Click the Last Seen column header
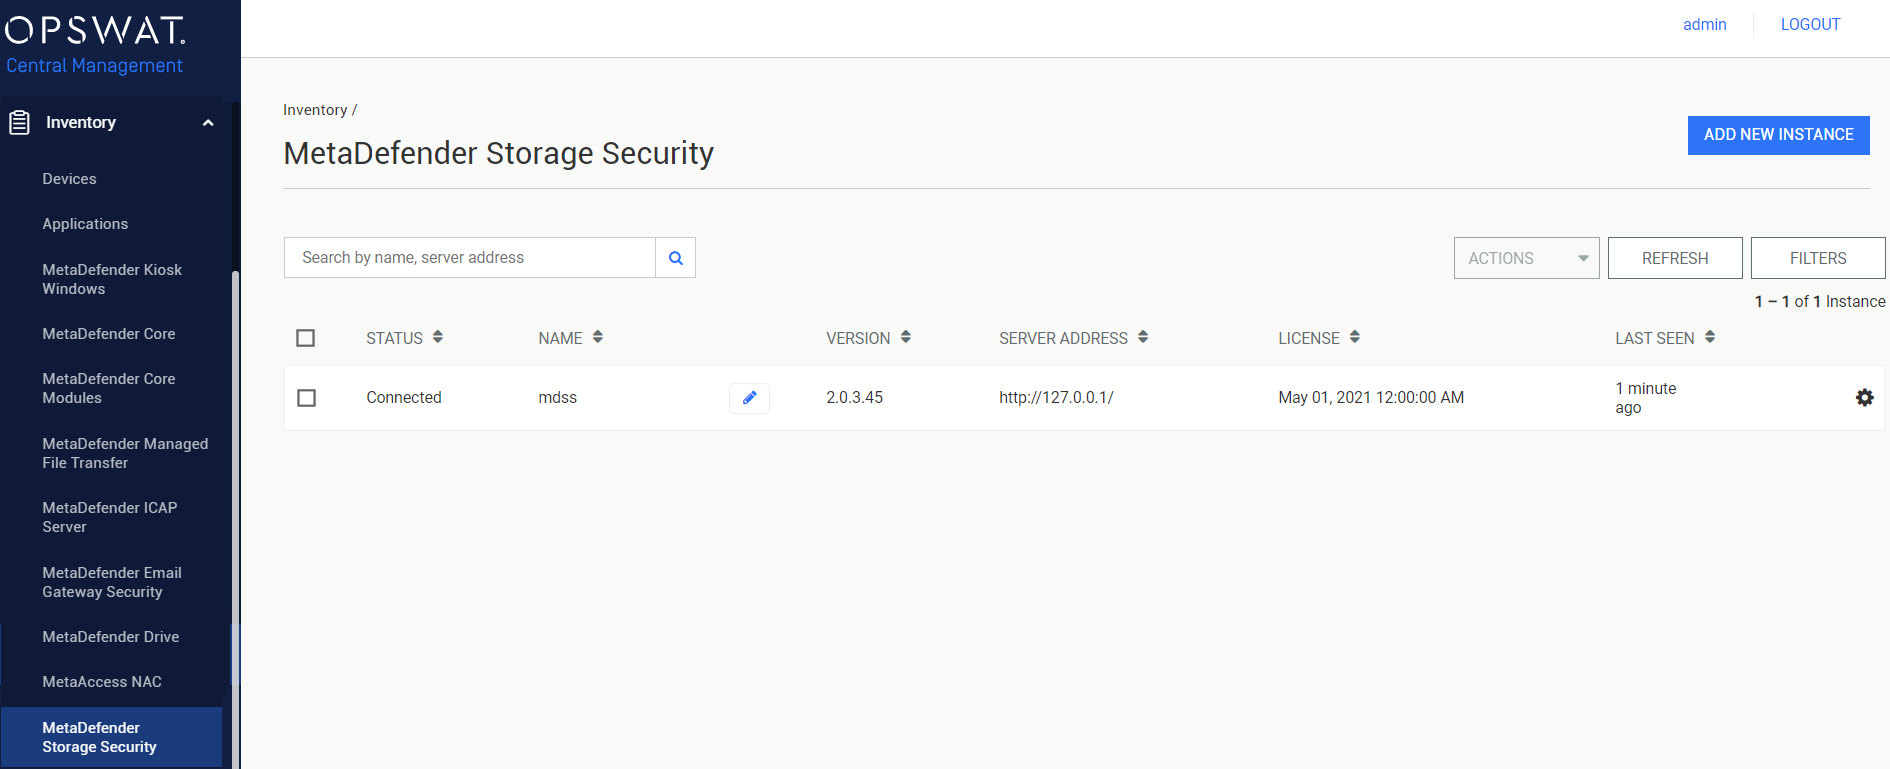Image resolution: width=1890 pixels, height=769 pixels. tap(1655, 338)
